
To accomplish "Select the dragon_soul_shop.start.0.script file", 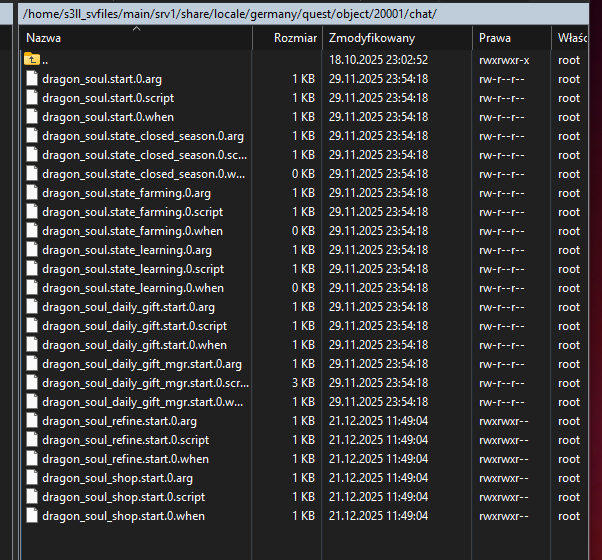I will point(123,497).
